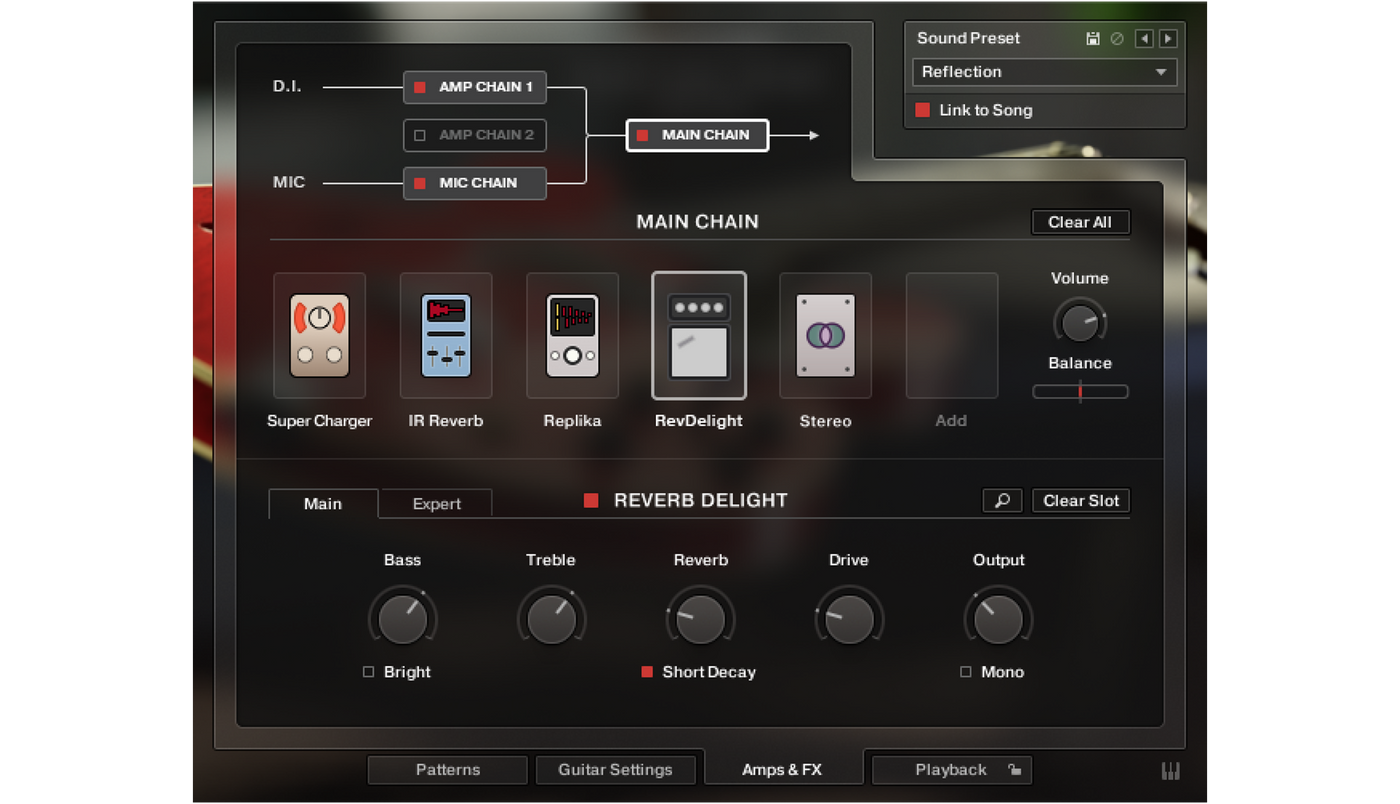Select the RevDelight effect slot
The image size is (1400, 804).
[x=699, y=336]
